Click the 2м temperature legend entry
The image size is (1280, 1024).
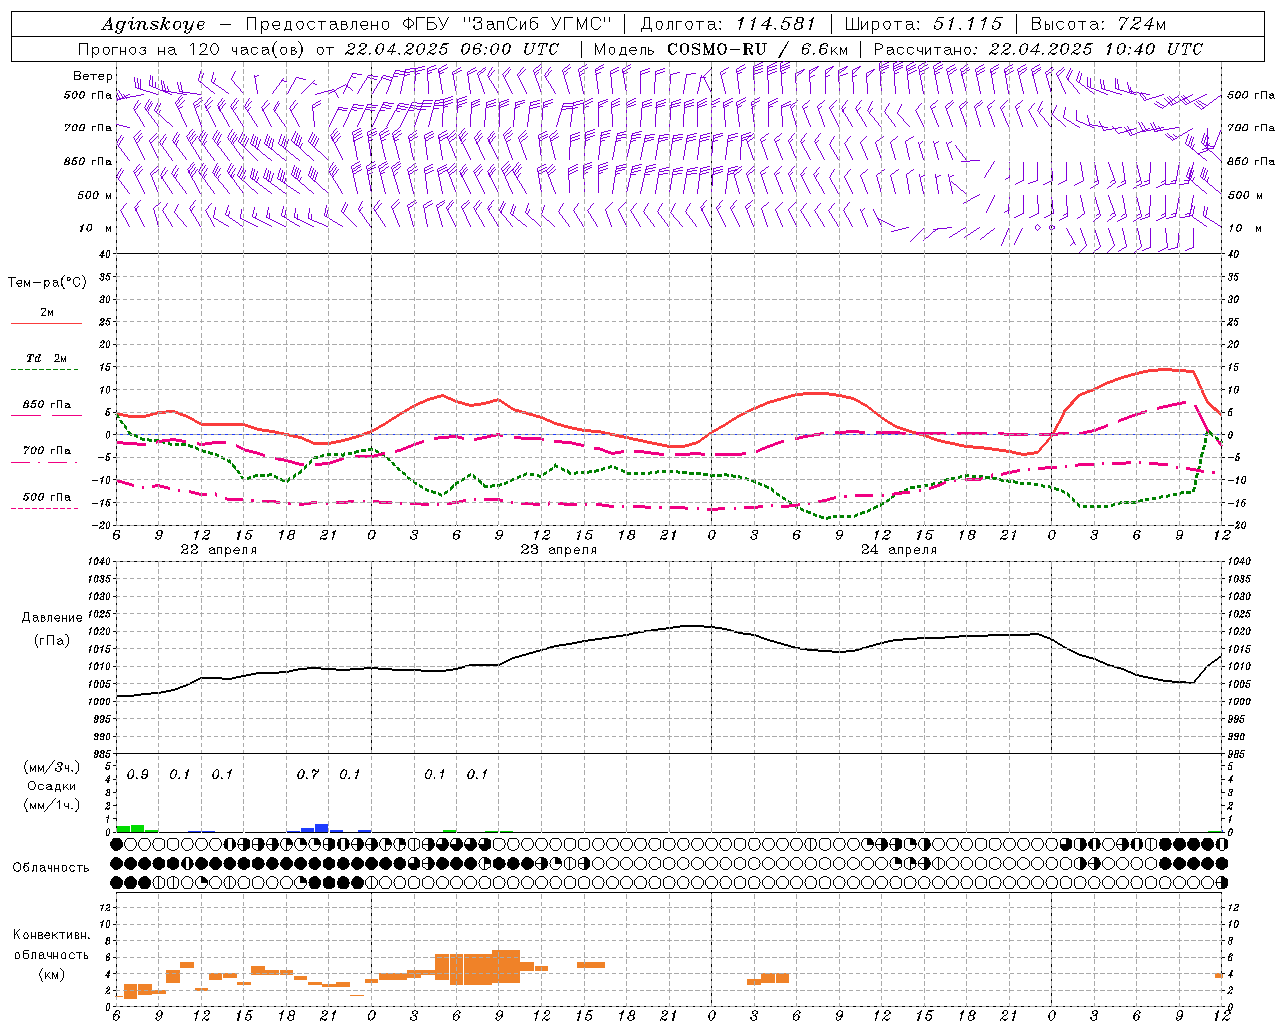[47, 312]
